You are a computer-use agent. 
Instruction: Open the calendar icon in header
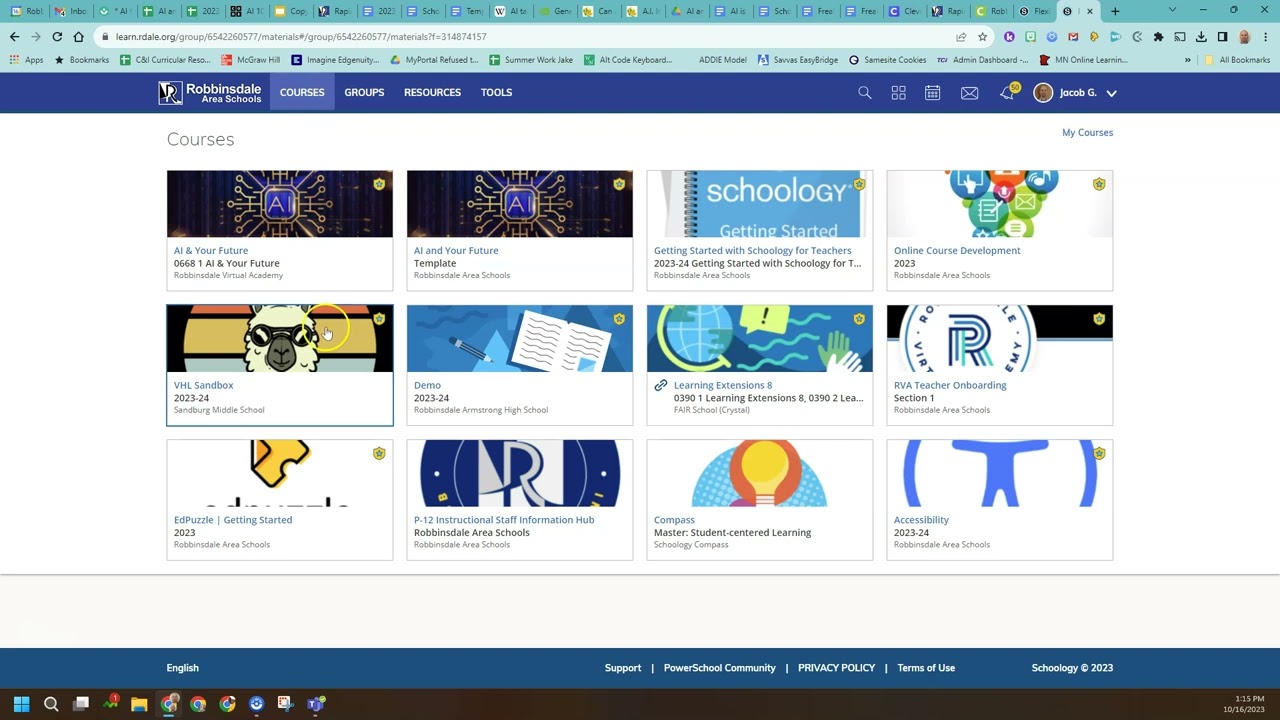(932, 93)
